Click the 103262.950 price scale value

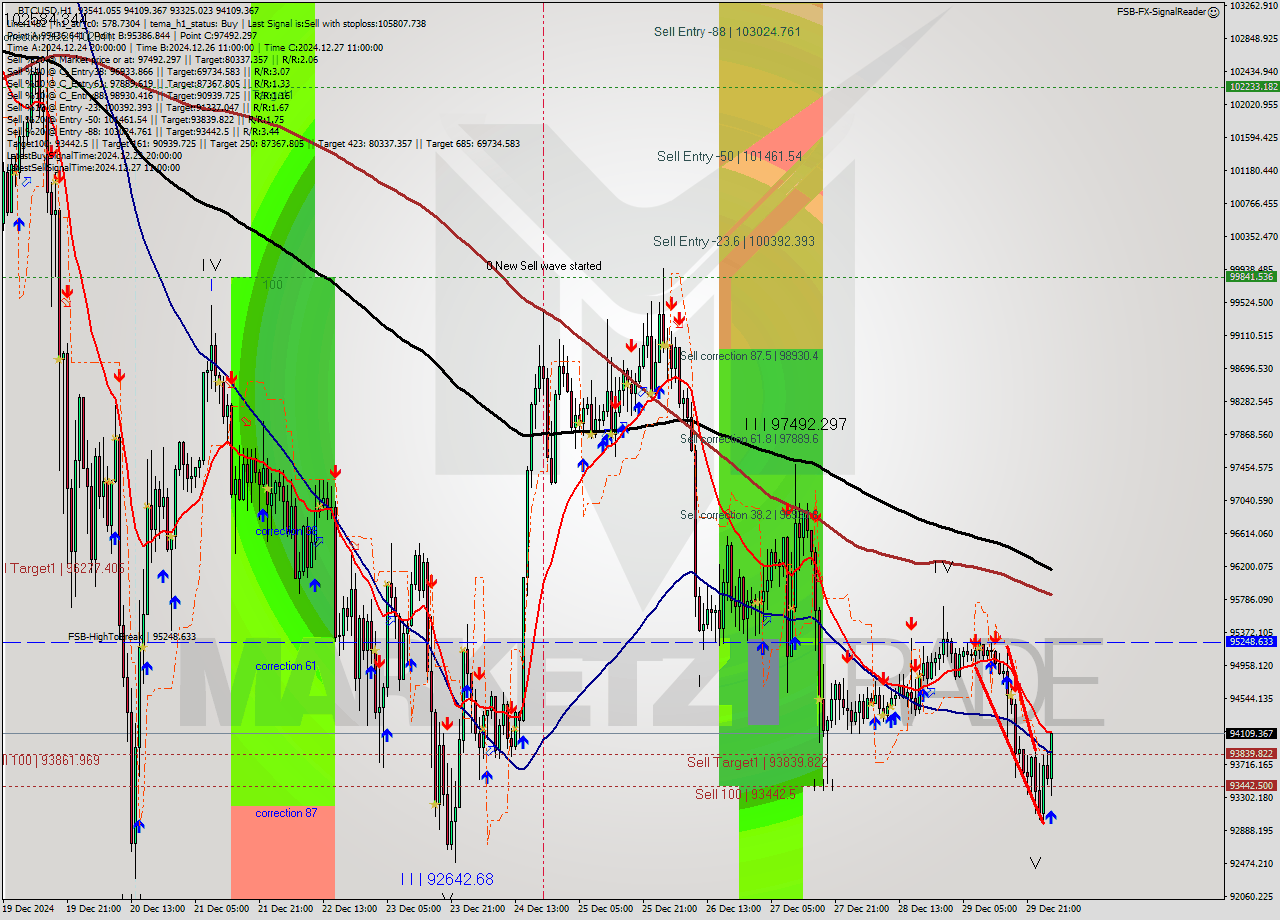pyautogui.click(x=1252, y=5)
